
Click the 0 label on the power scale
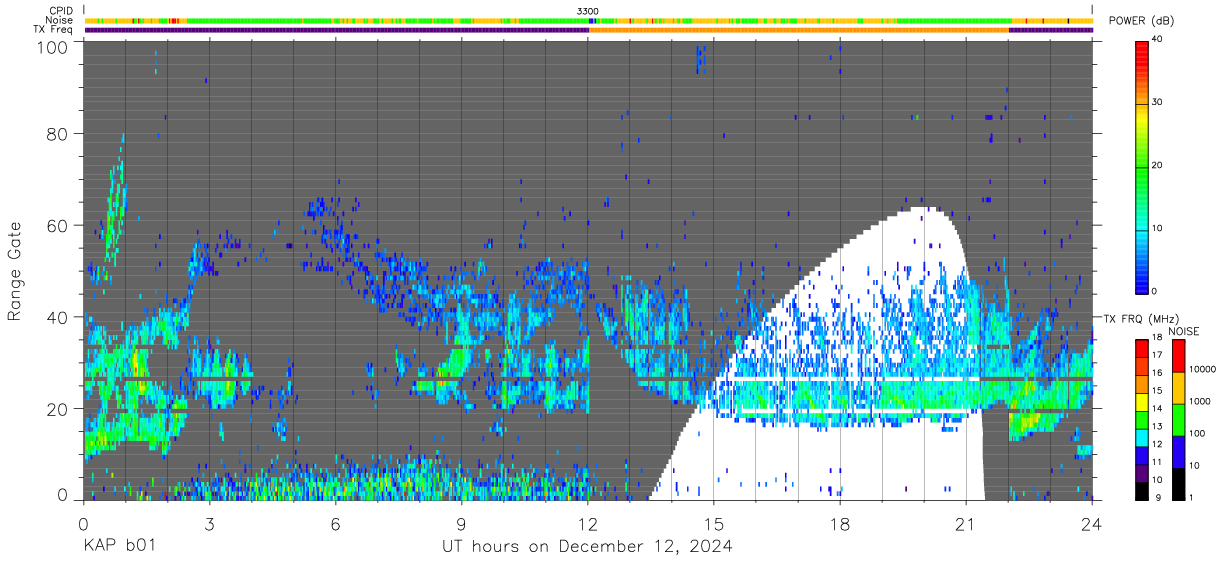click(1154, 291)
